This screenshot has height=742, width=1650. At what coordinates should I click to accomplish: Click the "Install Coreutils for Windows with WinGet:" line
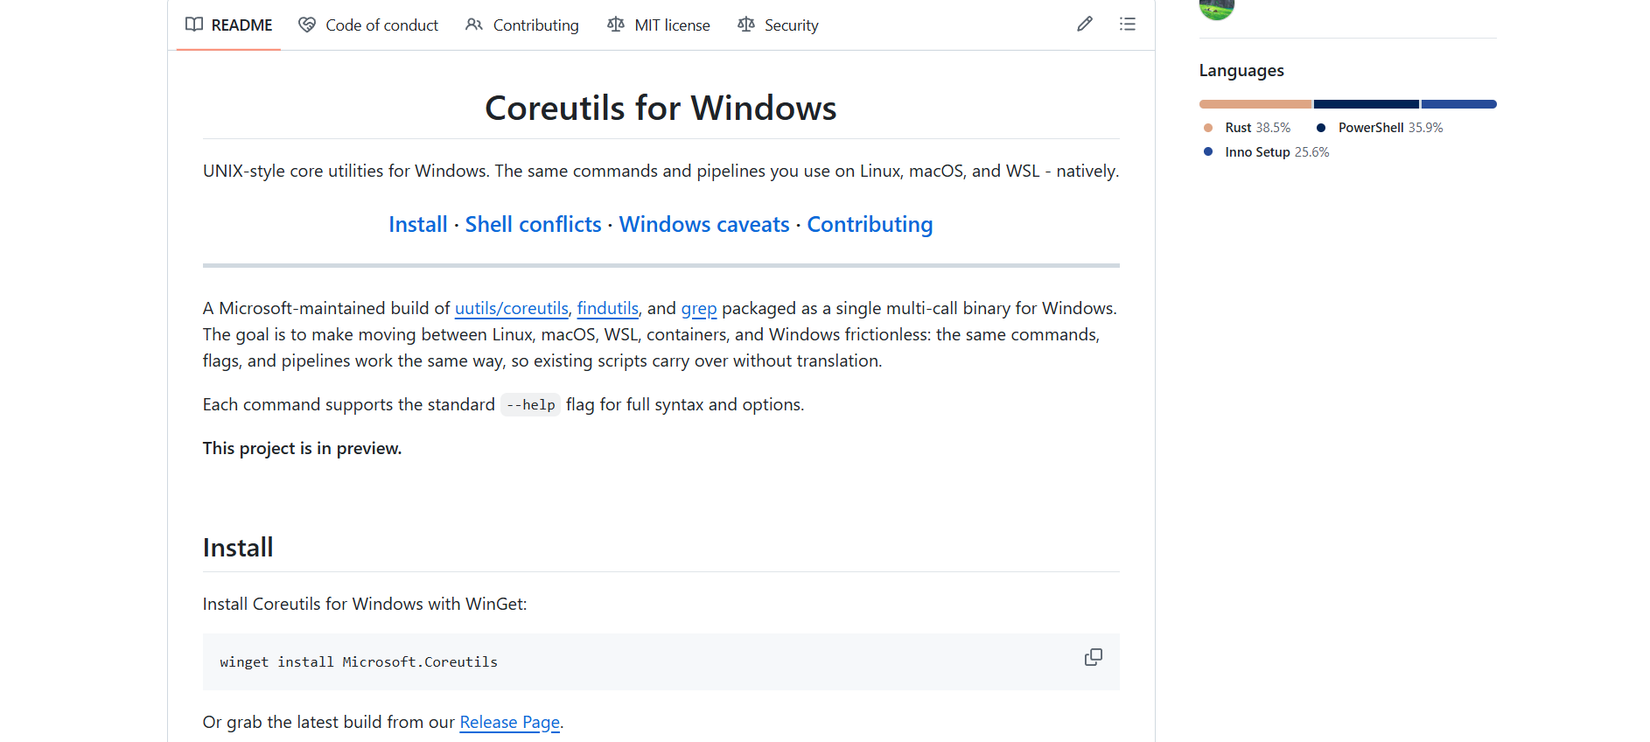point(365,604)
